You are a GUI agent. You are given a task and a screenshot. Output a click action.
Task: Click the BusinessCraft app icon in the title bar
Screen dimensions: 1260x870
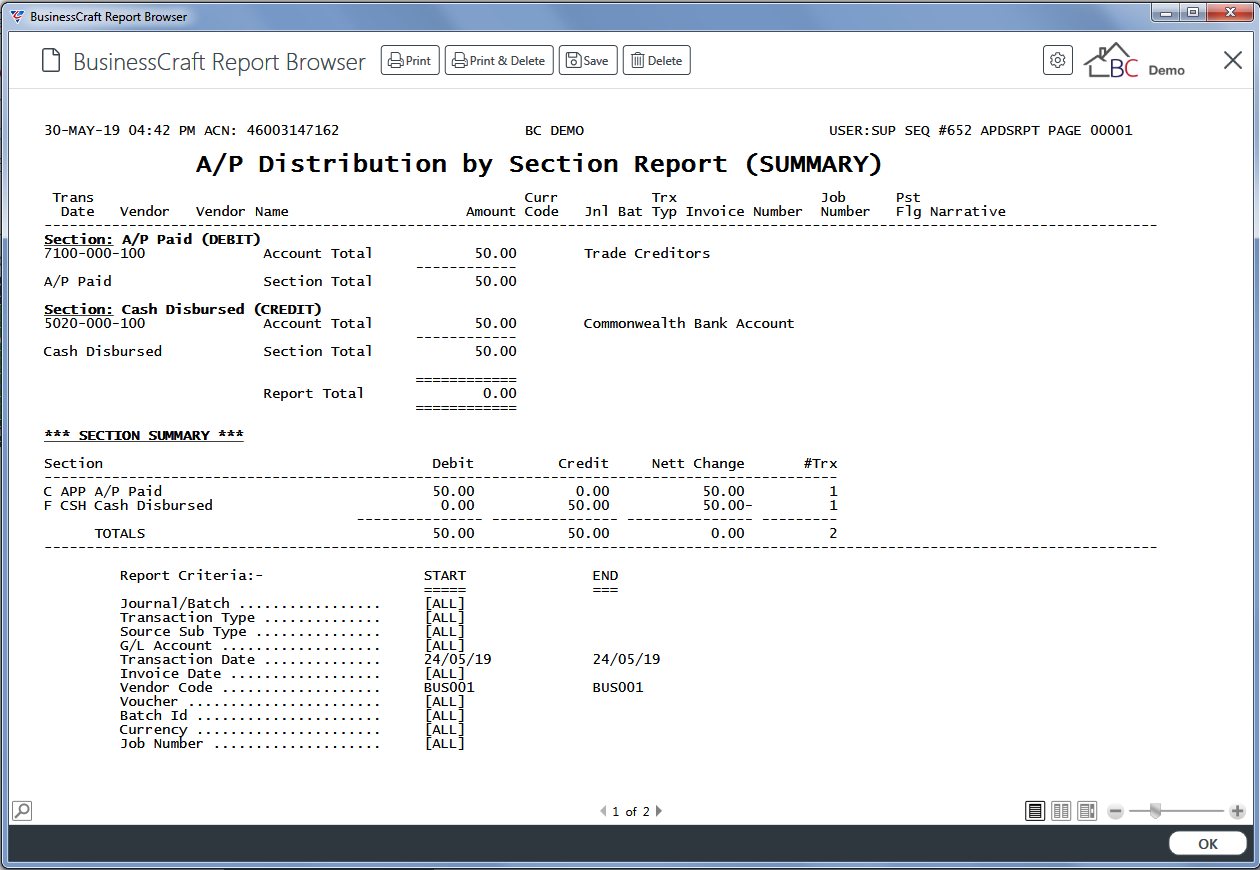(17, 16)
